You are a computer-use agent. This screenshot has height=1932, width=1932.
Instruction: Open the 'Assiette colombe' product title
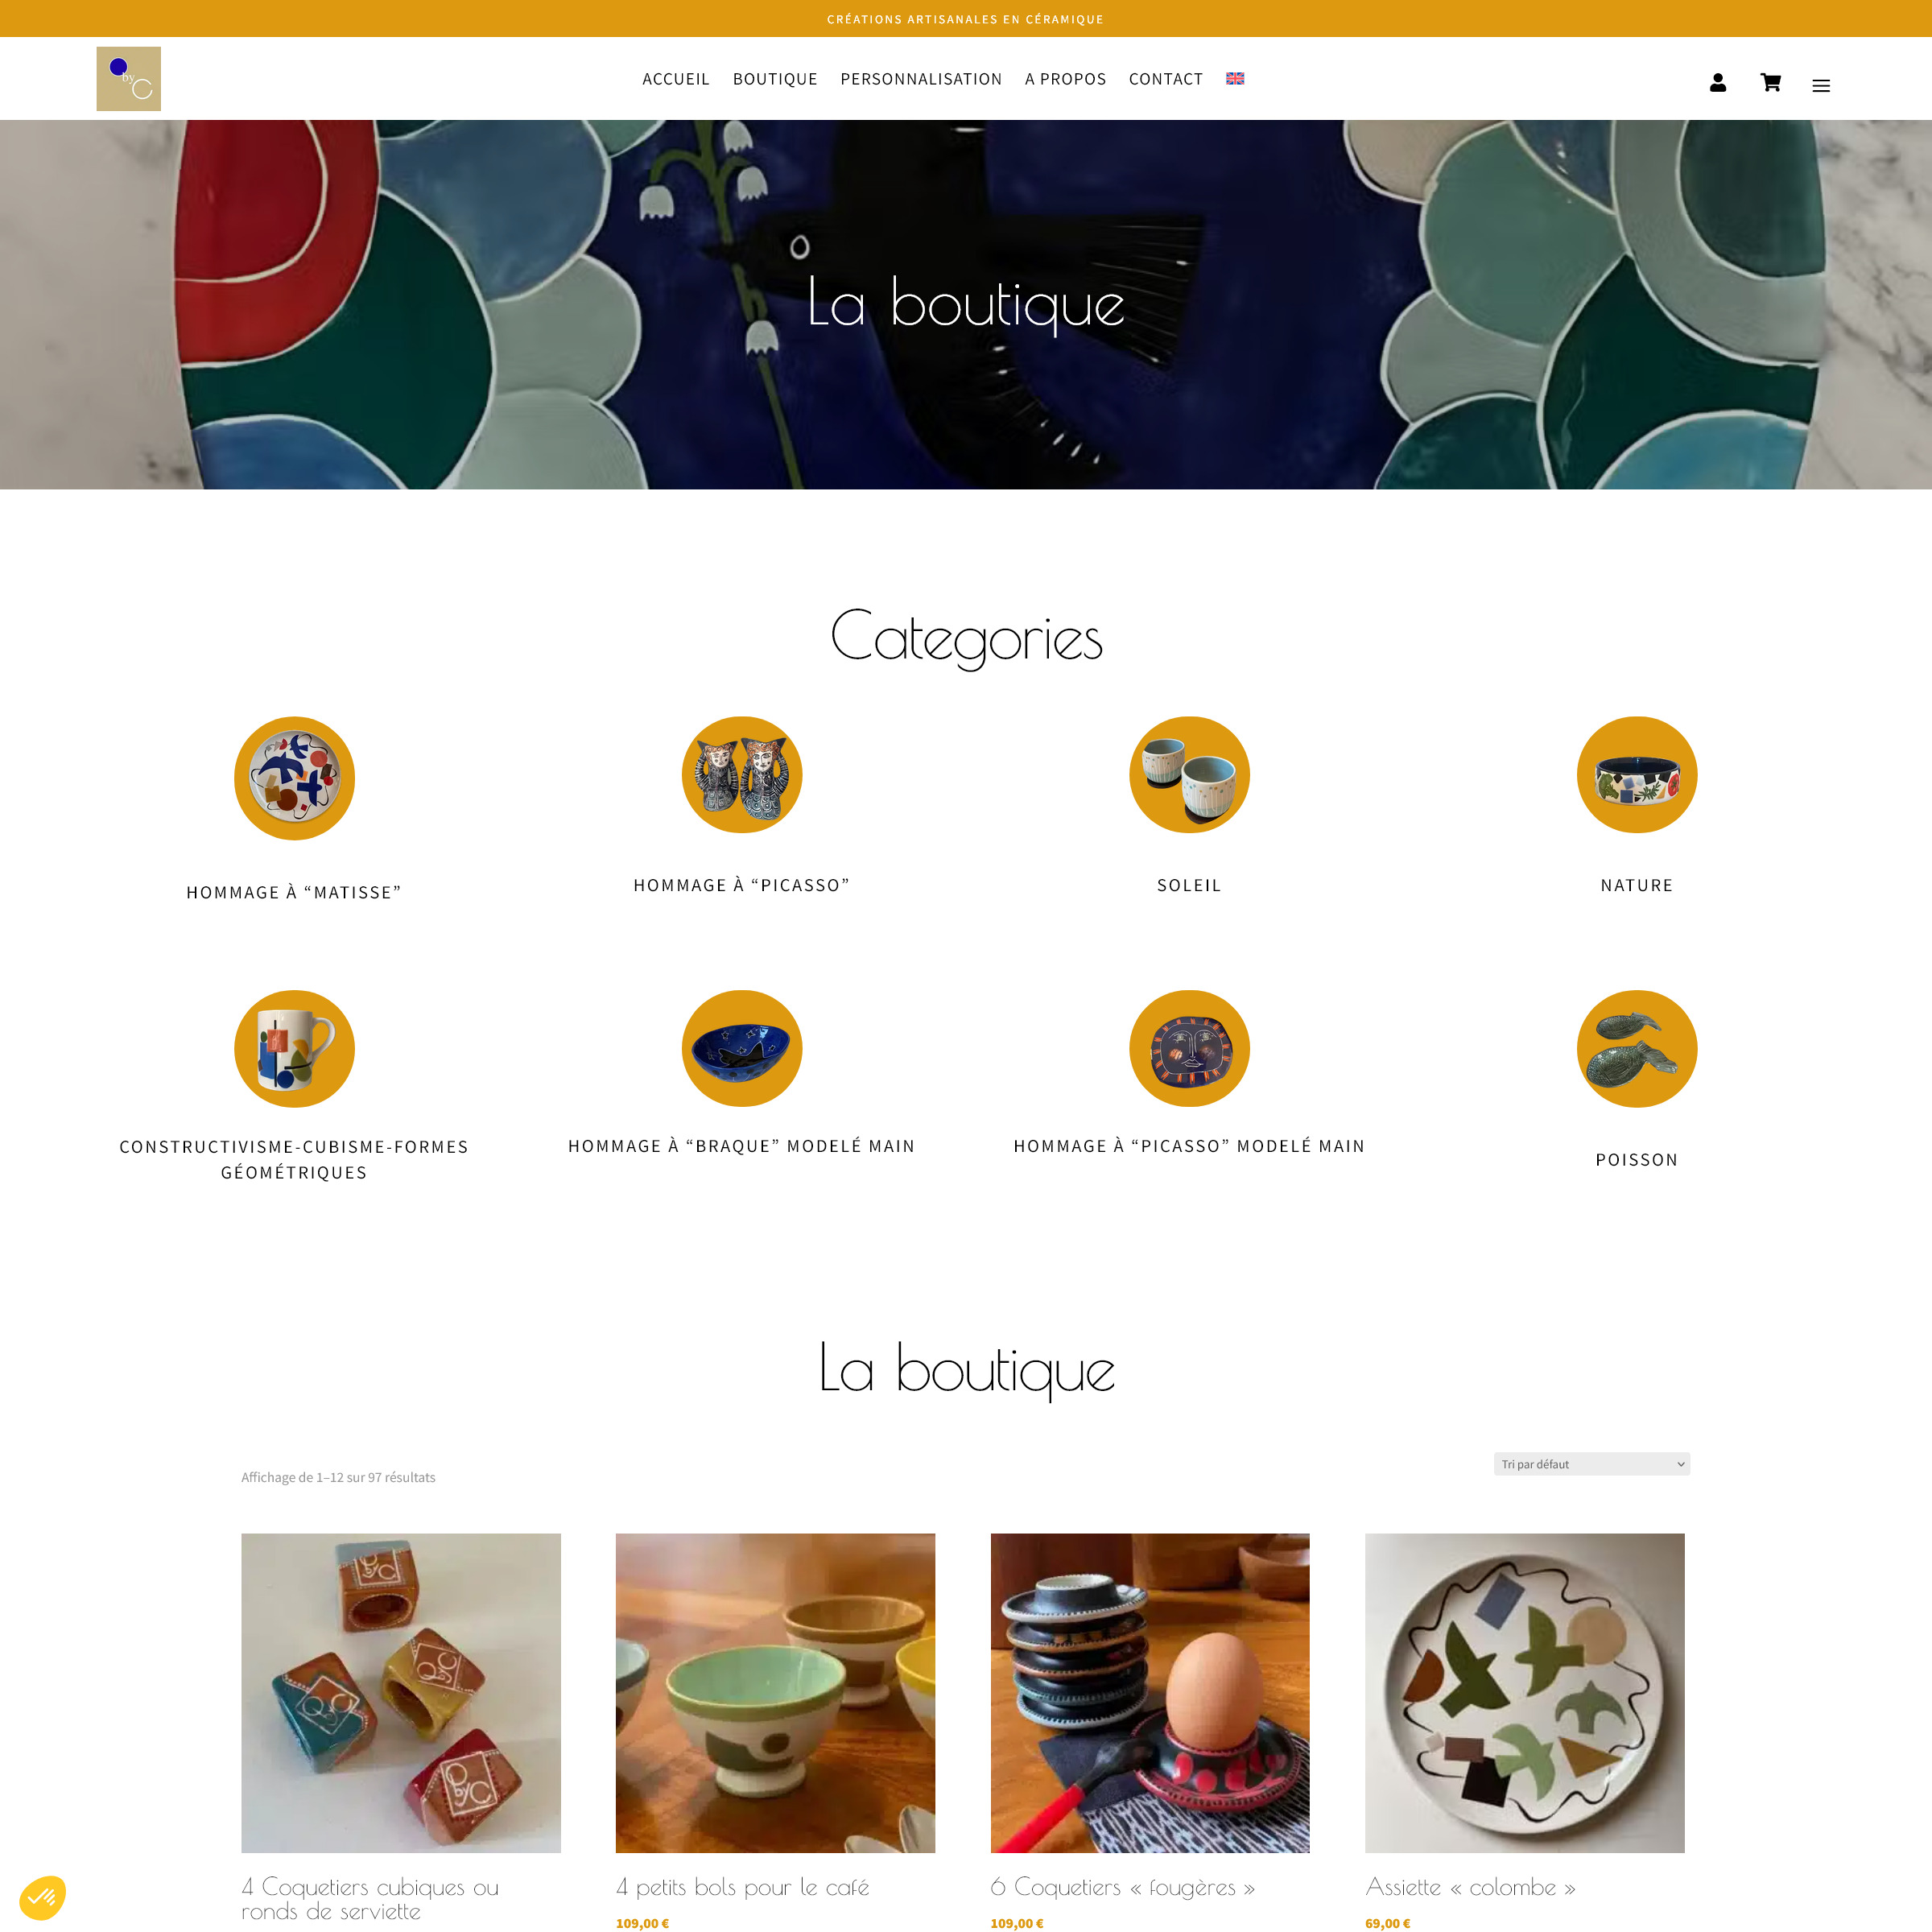click(1470, 1887)
